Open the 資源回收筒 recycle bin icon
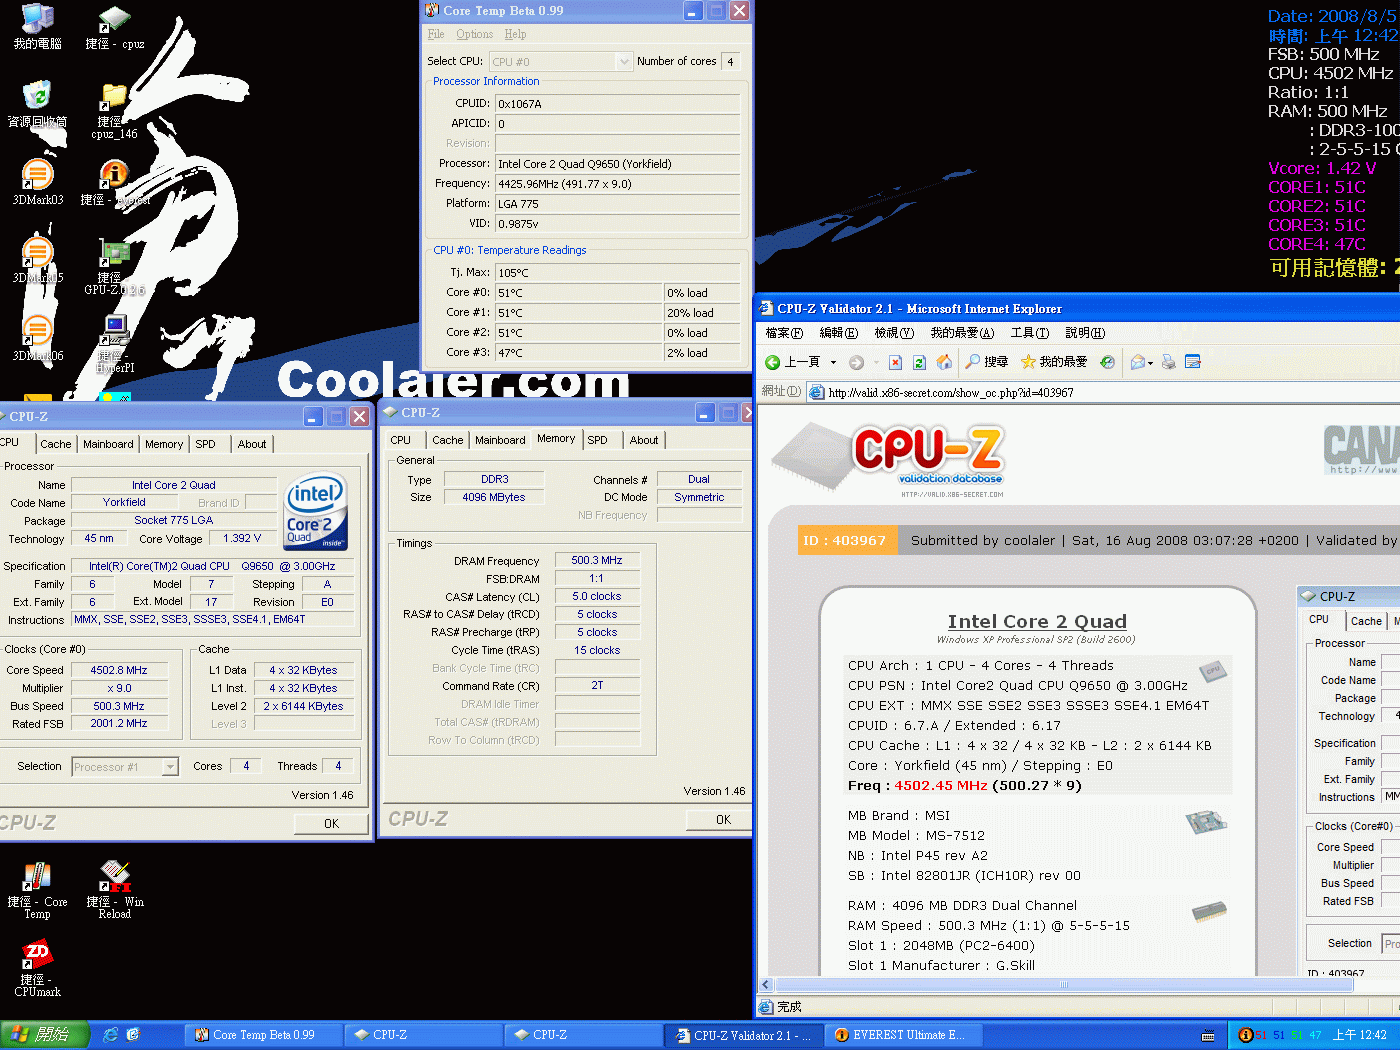The height and width of the screenshot is (1050, 1400). [x=37, y=104]
